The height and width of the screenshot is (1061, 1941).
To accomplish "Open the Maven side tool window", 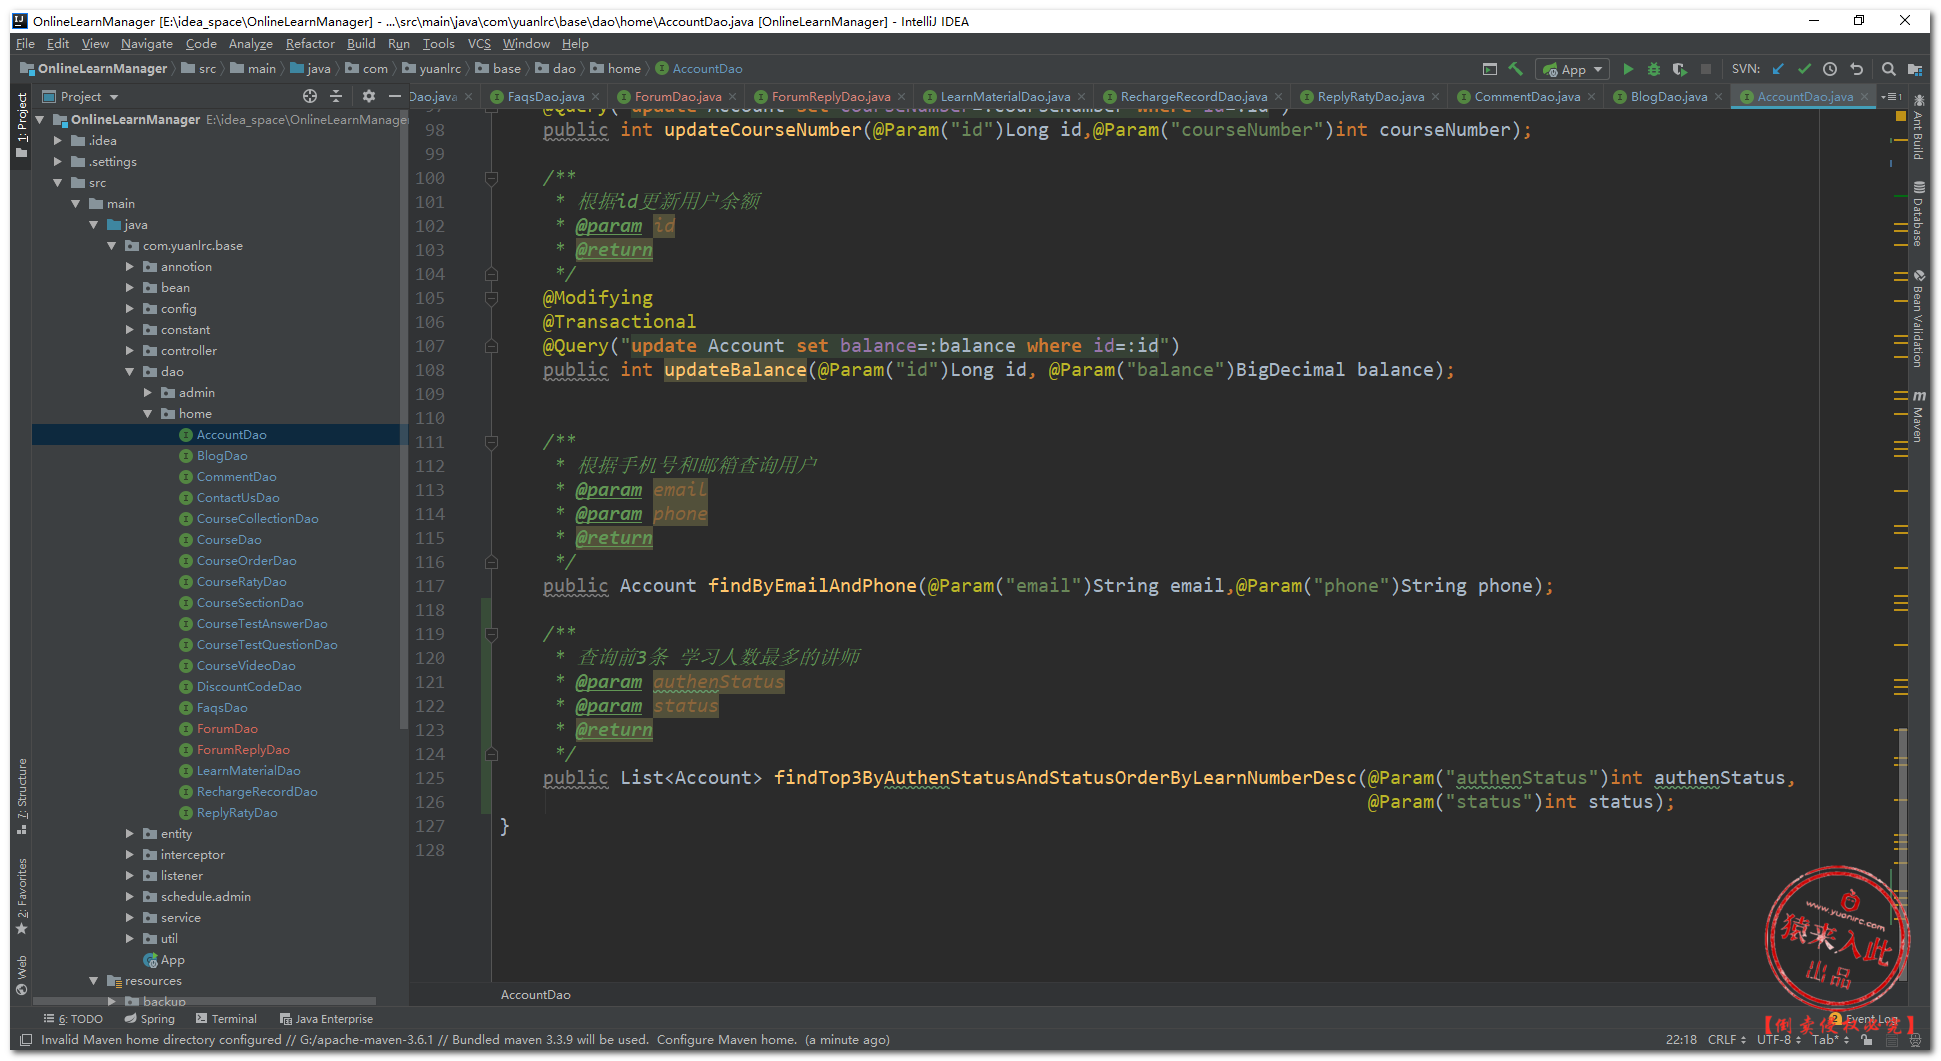I will [x=1919, y=417].
